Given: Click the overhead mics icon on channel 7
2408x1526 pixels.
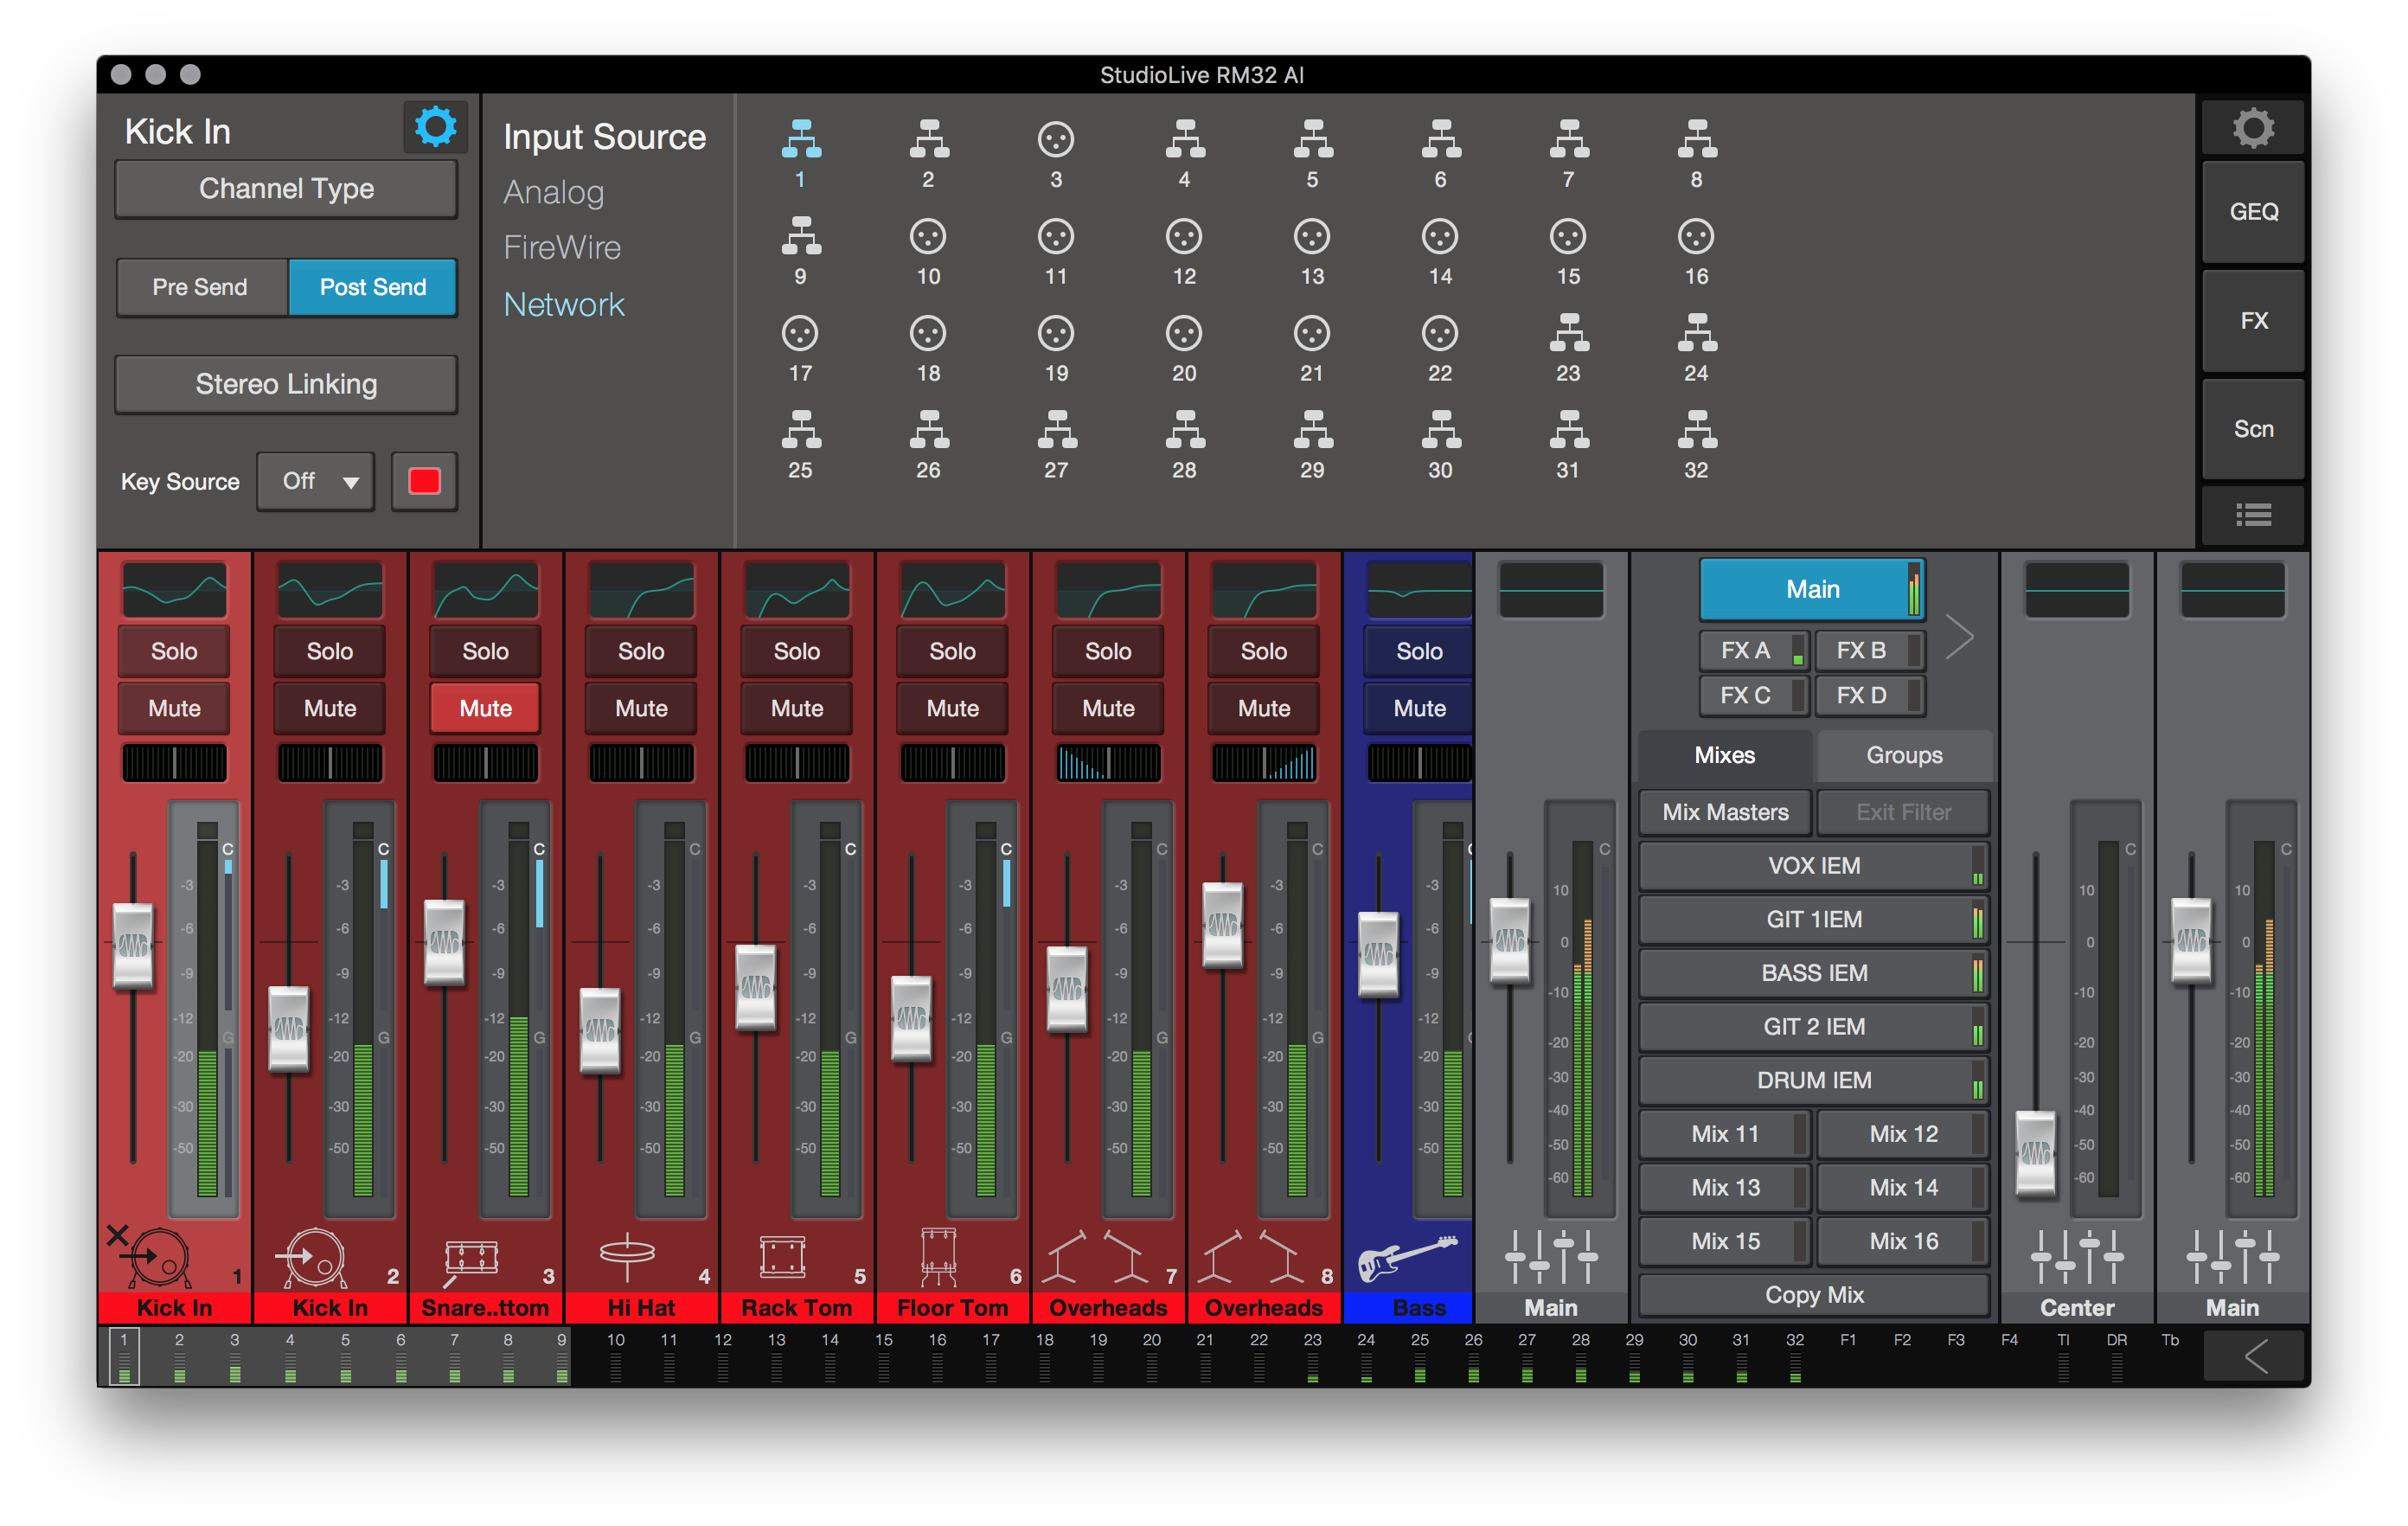Looking at the screenshot, I should click(x=1094, y=1257).
